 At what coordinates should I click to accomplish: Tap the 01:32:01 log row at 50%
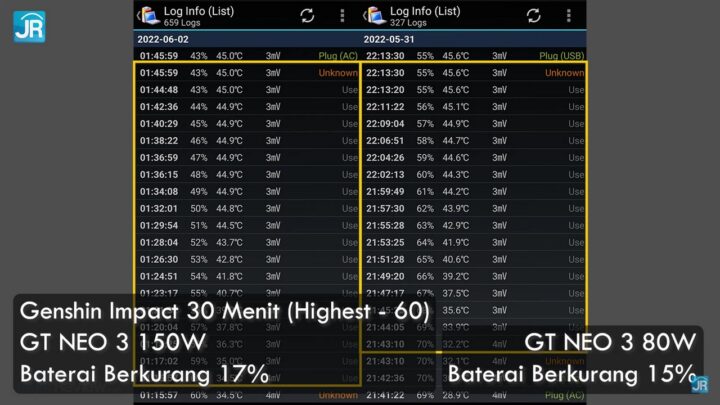tap(246, 209)
